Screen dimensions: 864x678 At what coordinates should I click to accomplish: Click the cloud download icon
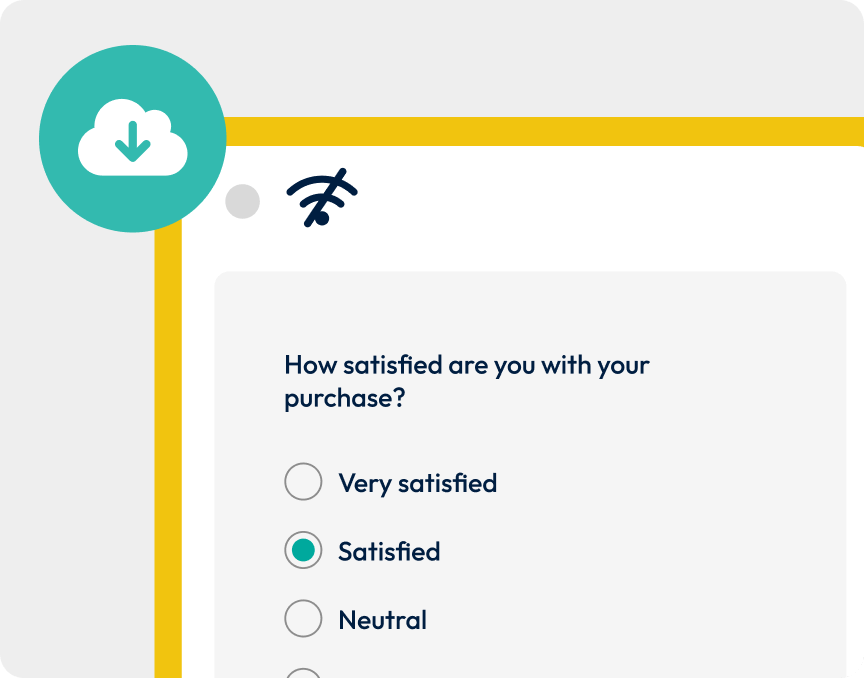pyautogui.click(x=132, y=140)
